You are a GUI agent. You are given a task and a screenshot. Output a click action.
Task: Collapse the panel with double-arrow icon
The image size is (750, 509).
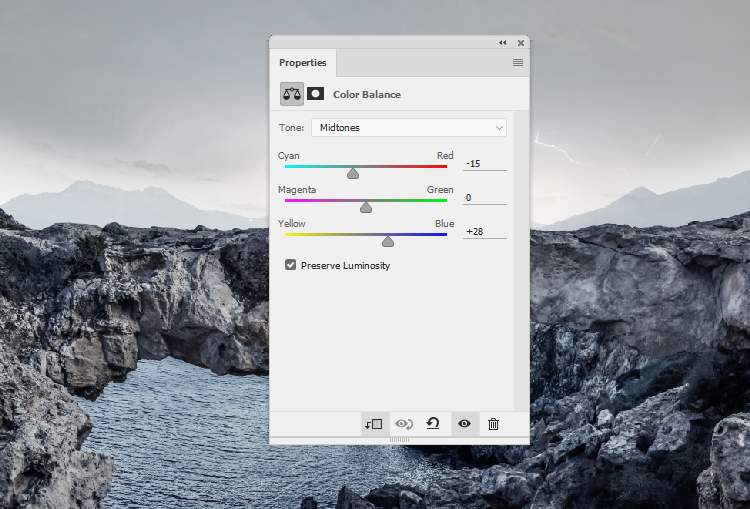point(502,43)
